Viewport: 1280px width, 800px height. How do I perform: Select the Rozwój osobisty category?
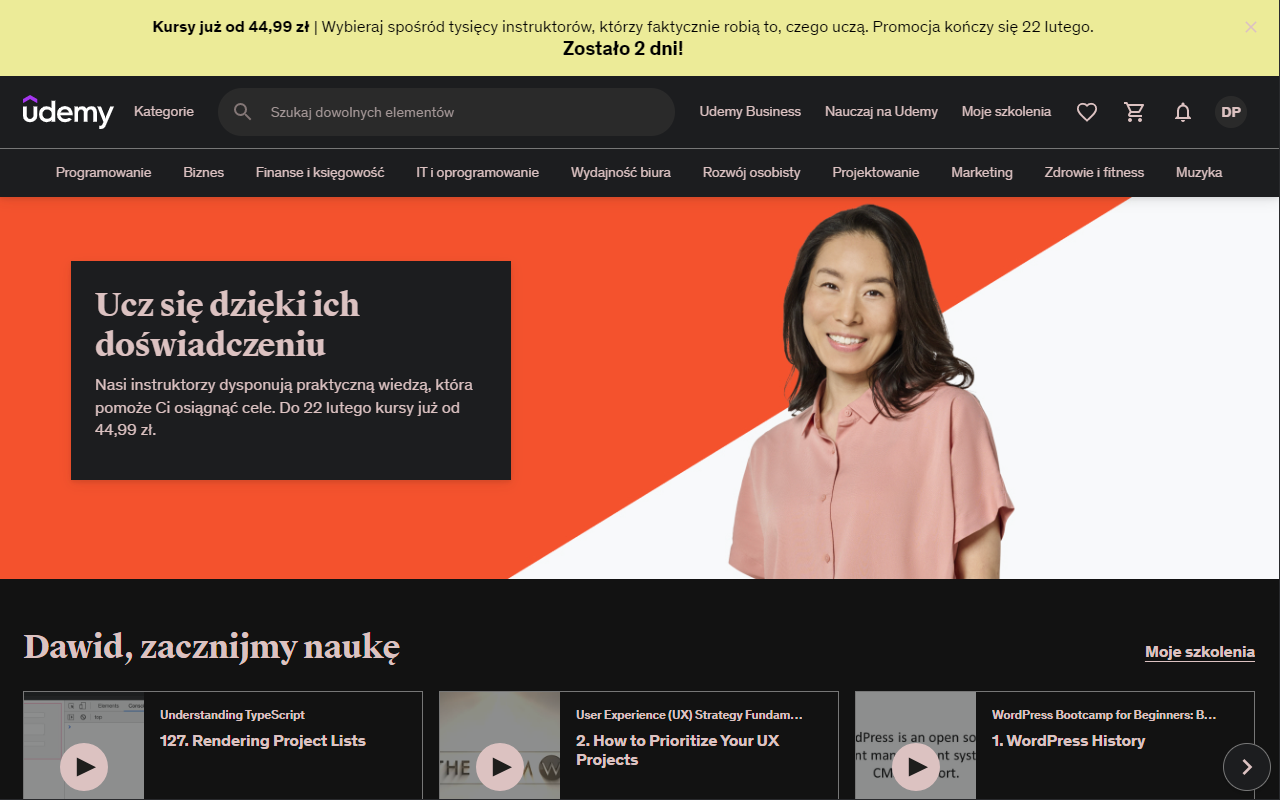point(752,173)
